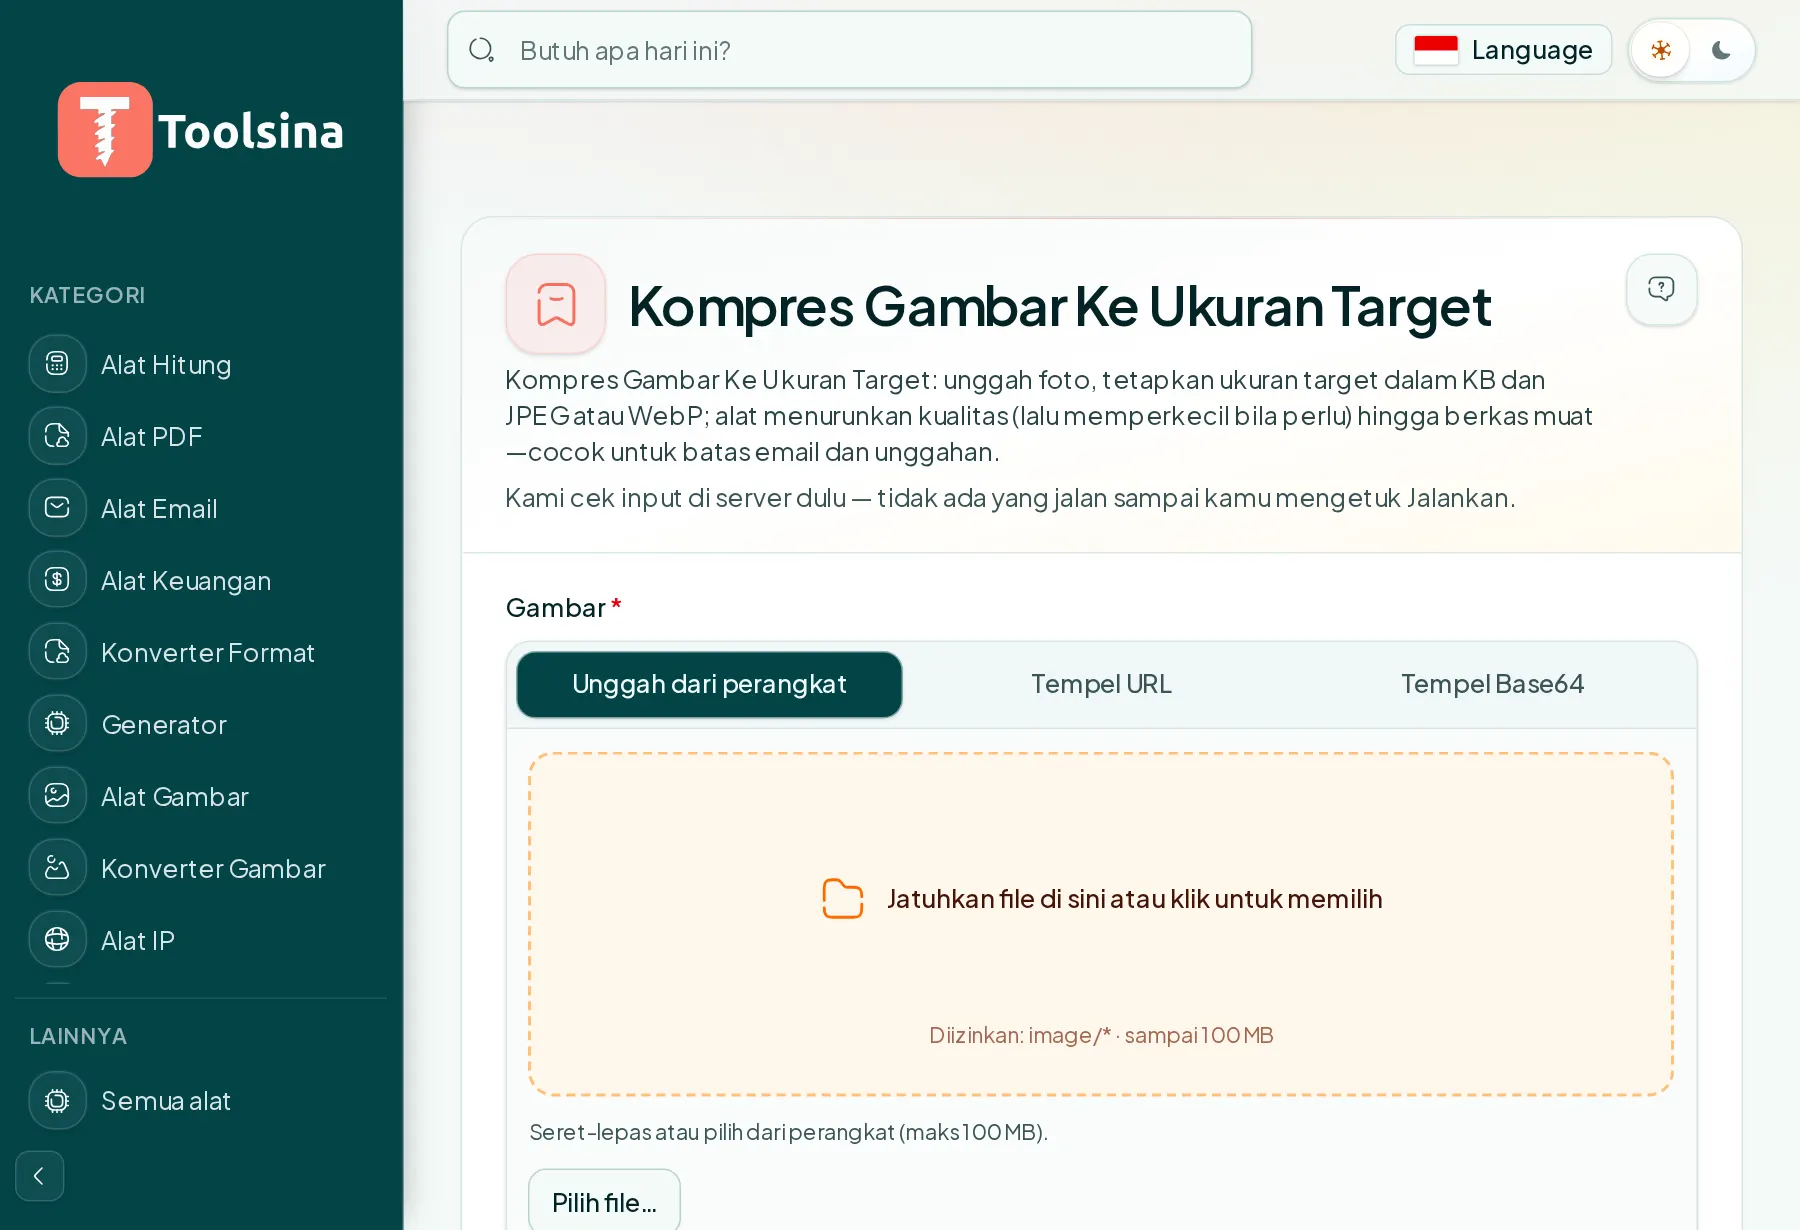Viewport: 1800px width, 1230px height.
Task: Switch to light mode sun icon
Action: [x=1661, y=50]
